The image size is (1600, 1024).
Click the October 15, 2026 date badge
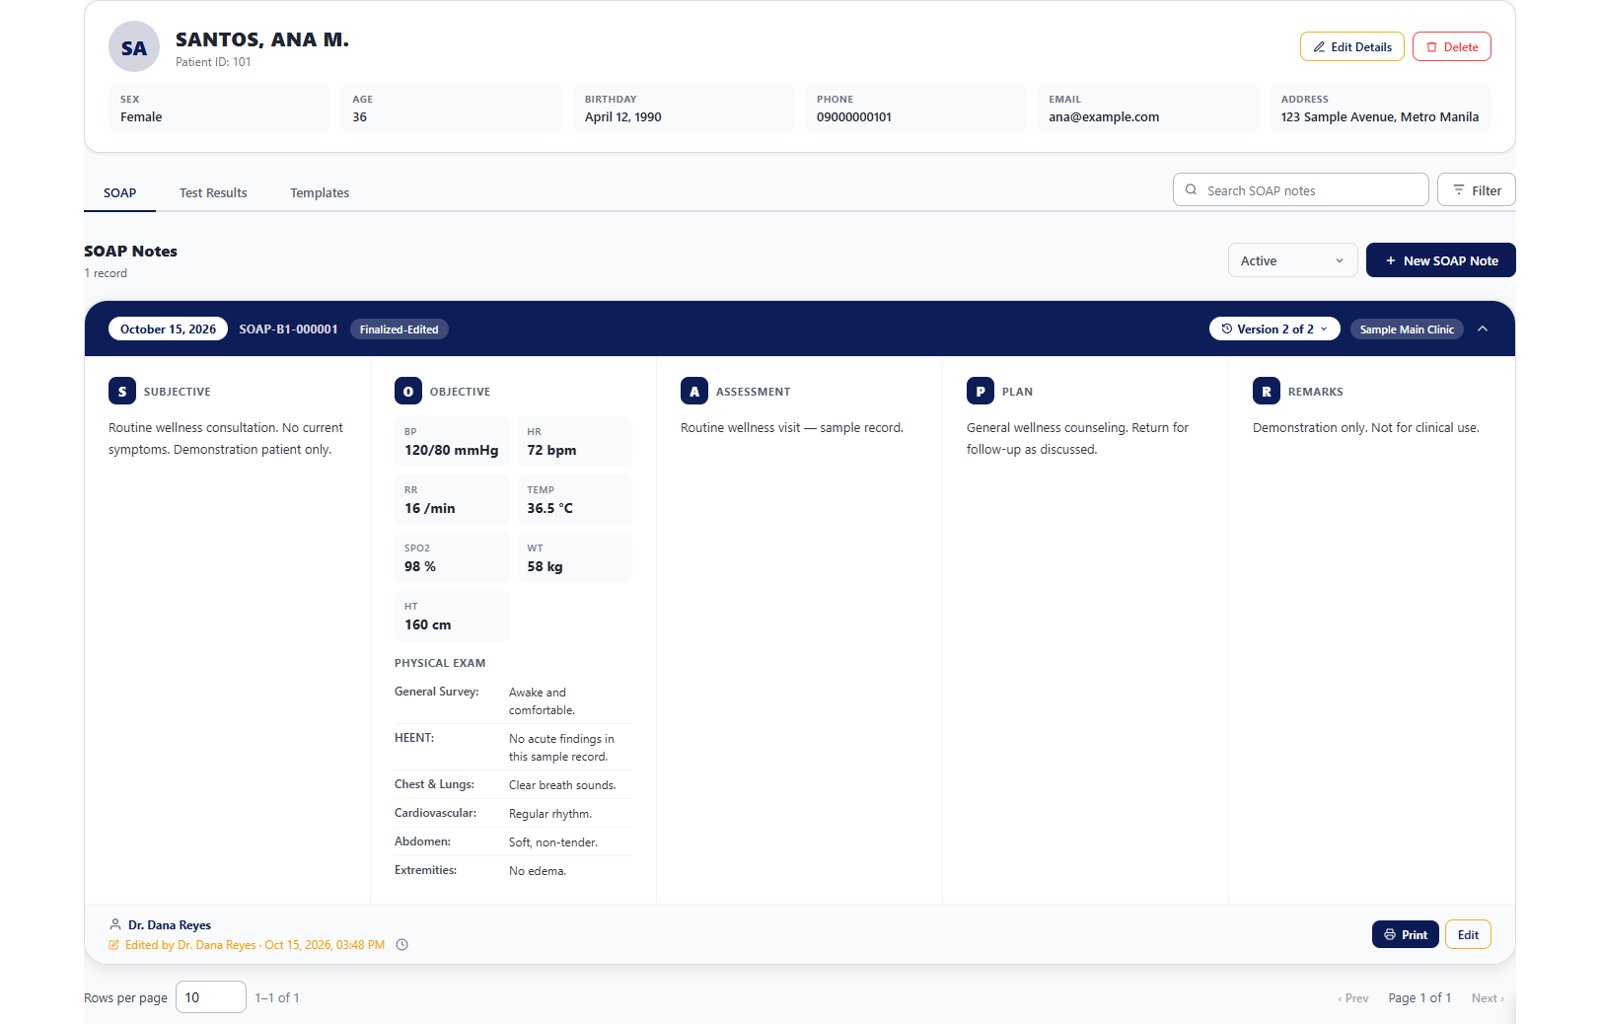tap(168, 329)
